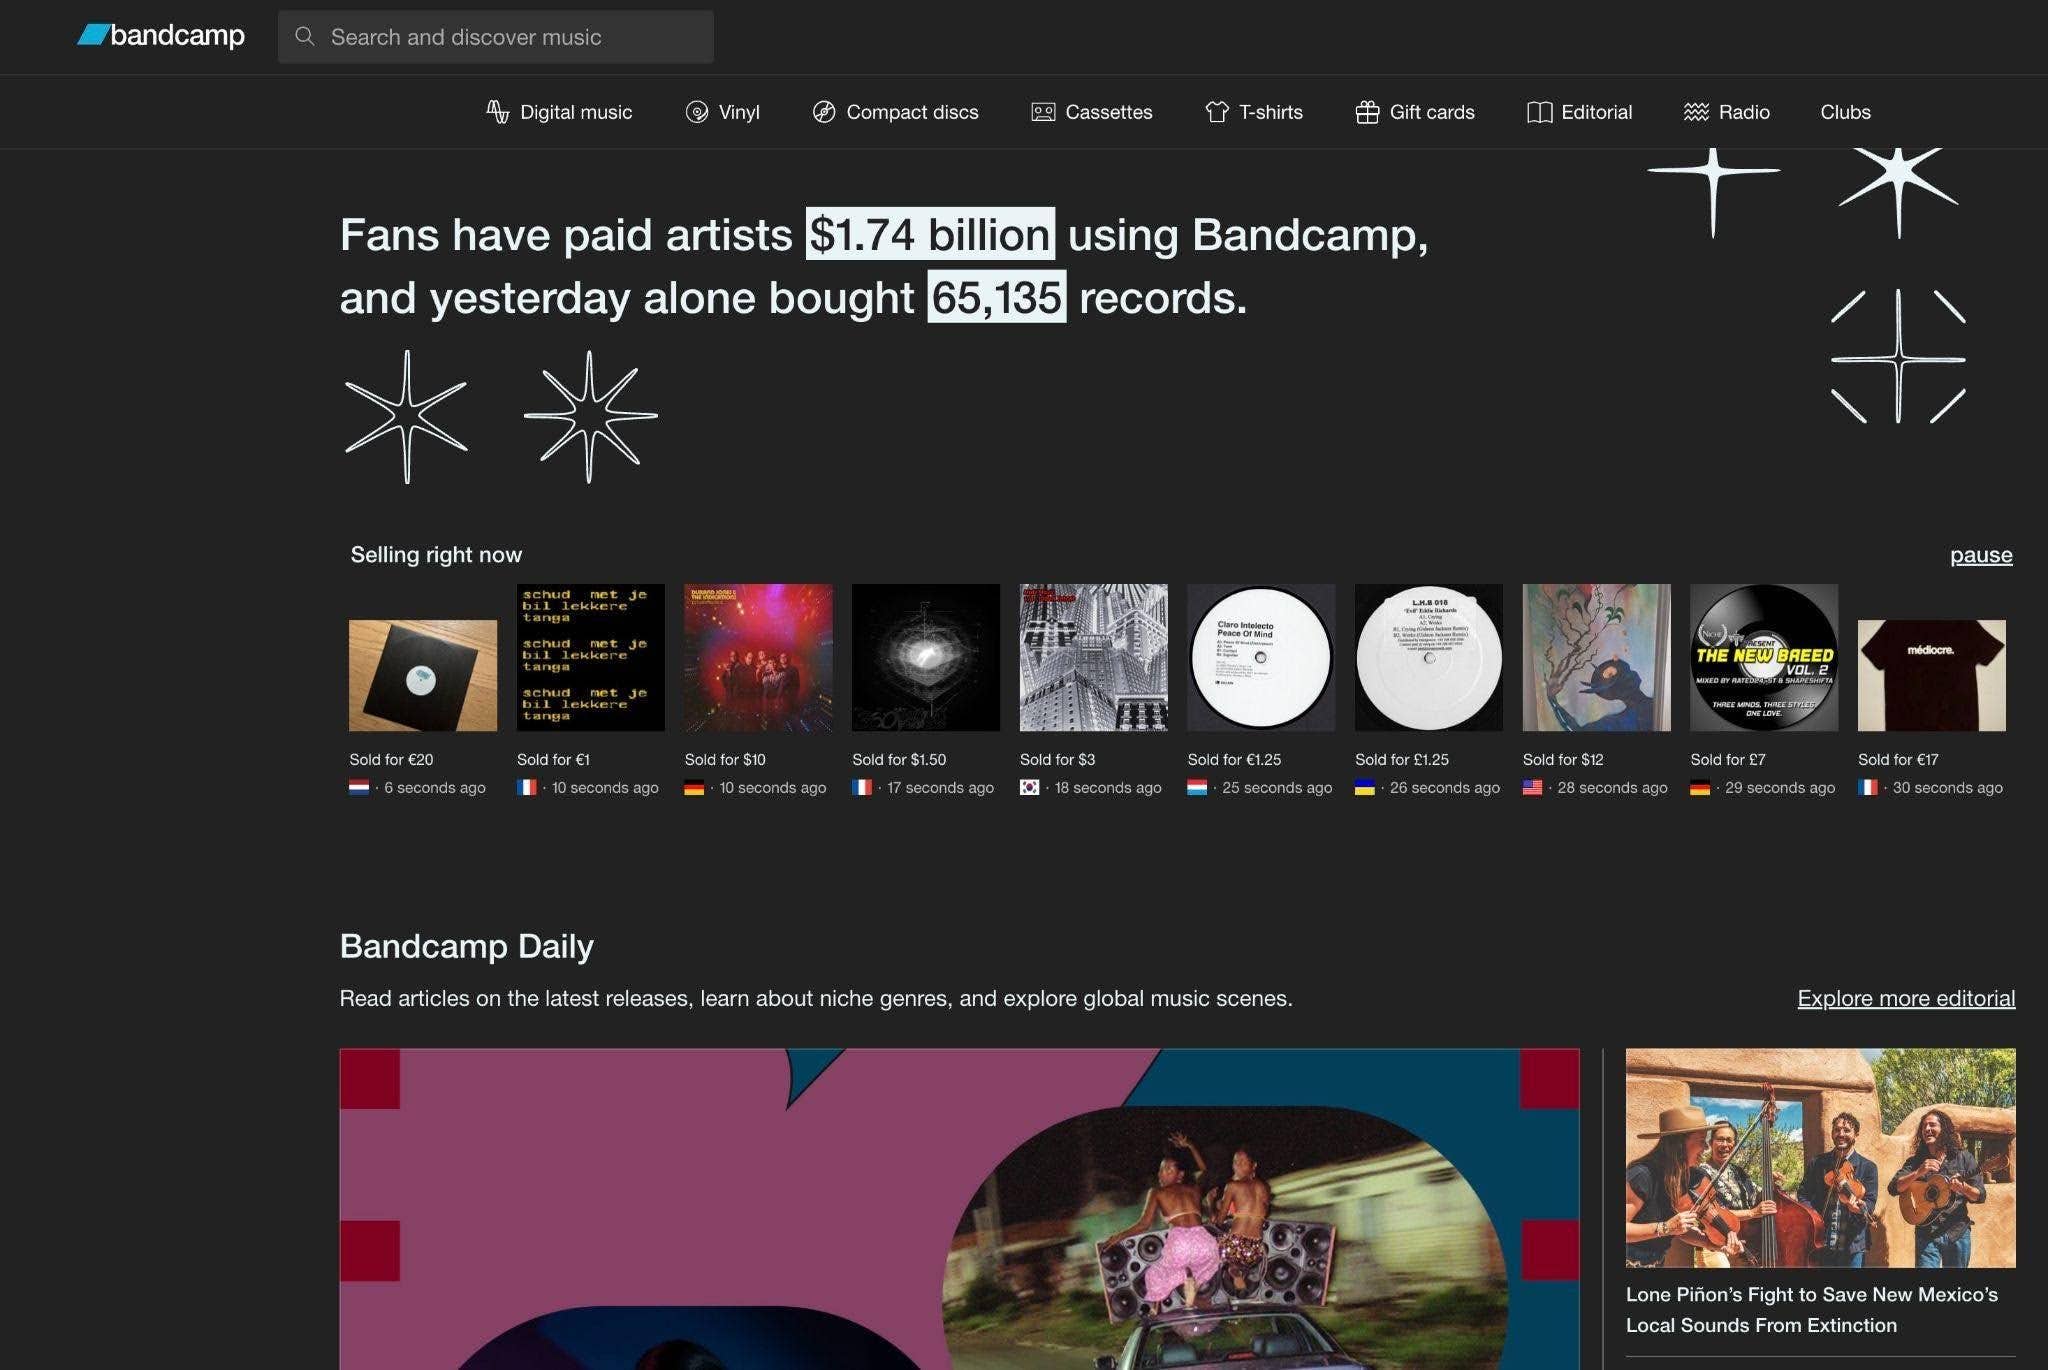Click the Editorial book icon
The image size is (2048, 1370).
pos(1539,112)
